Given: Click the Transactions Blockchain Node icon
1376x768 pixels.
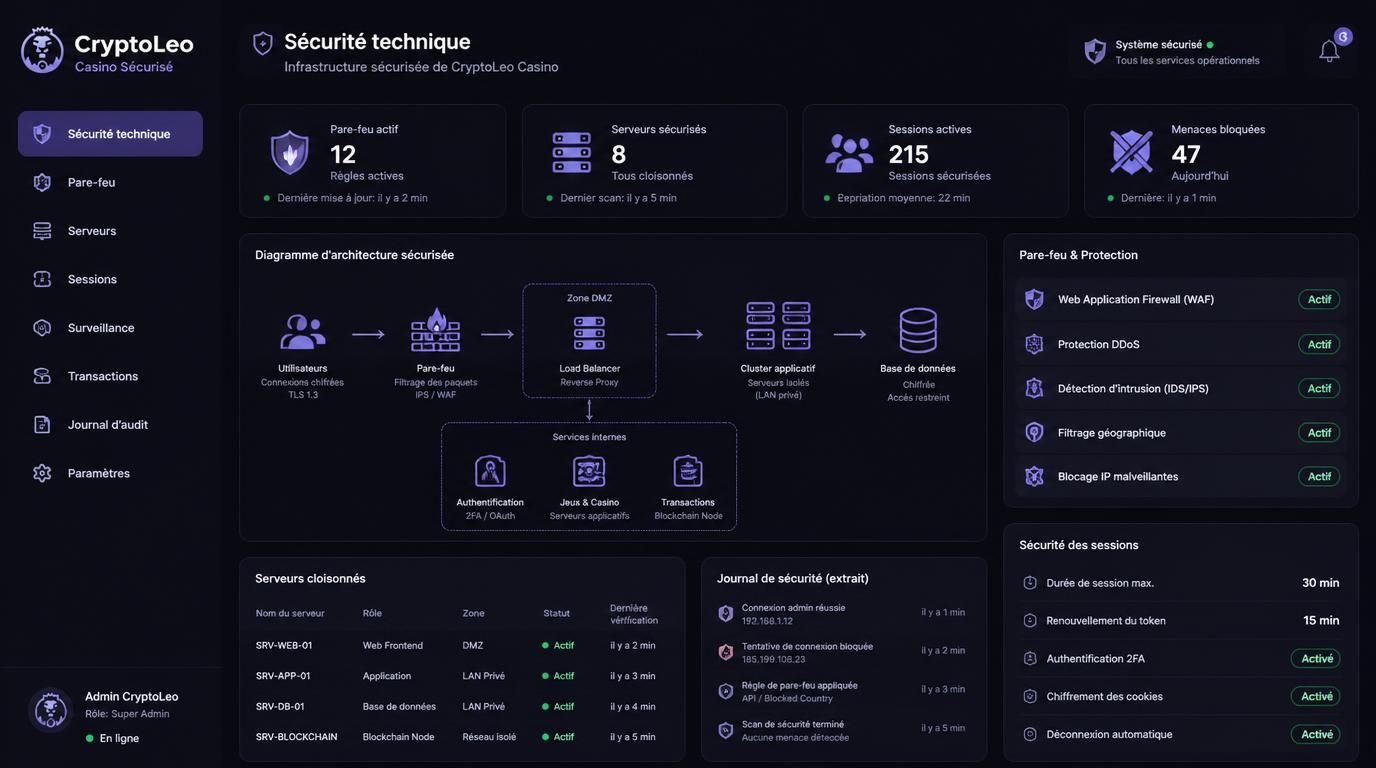Looking at the screenshot, I should tap(688, 471).
